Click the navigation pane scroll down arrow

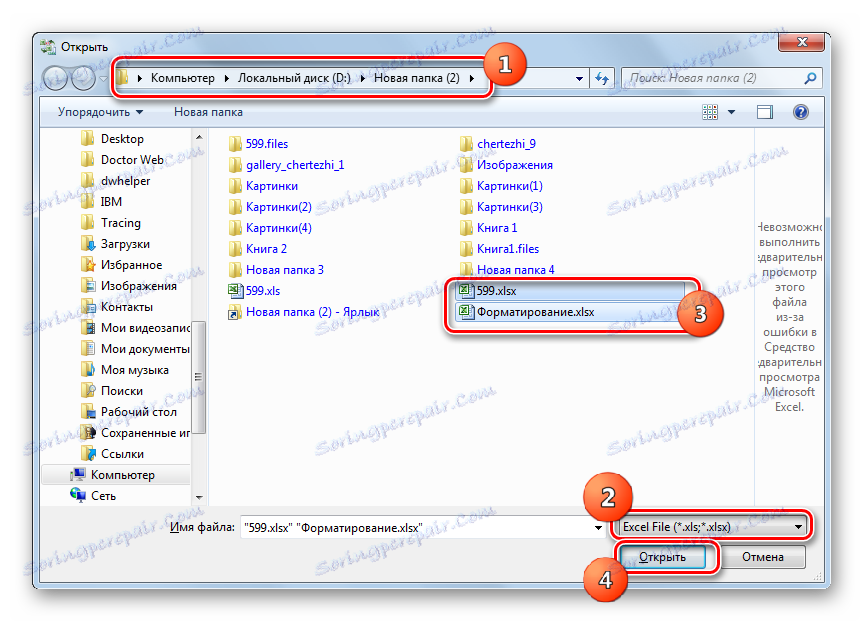pyautogui.click(x=199, y=497)
